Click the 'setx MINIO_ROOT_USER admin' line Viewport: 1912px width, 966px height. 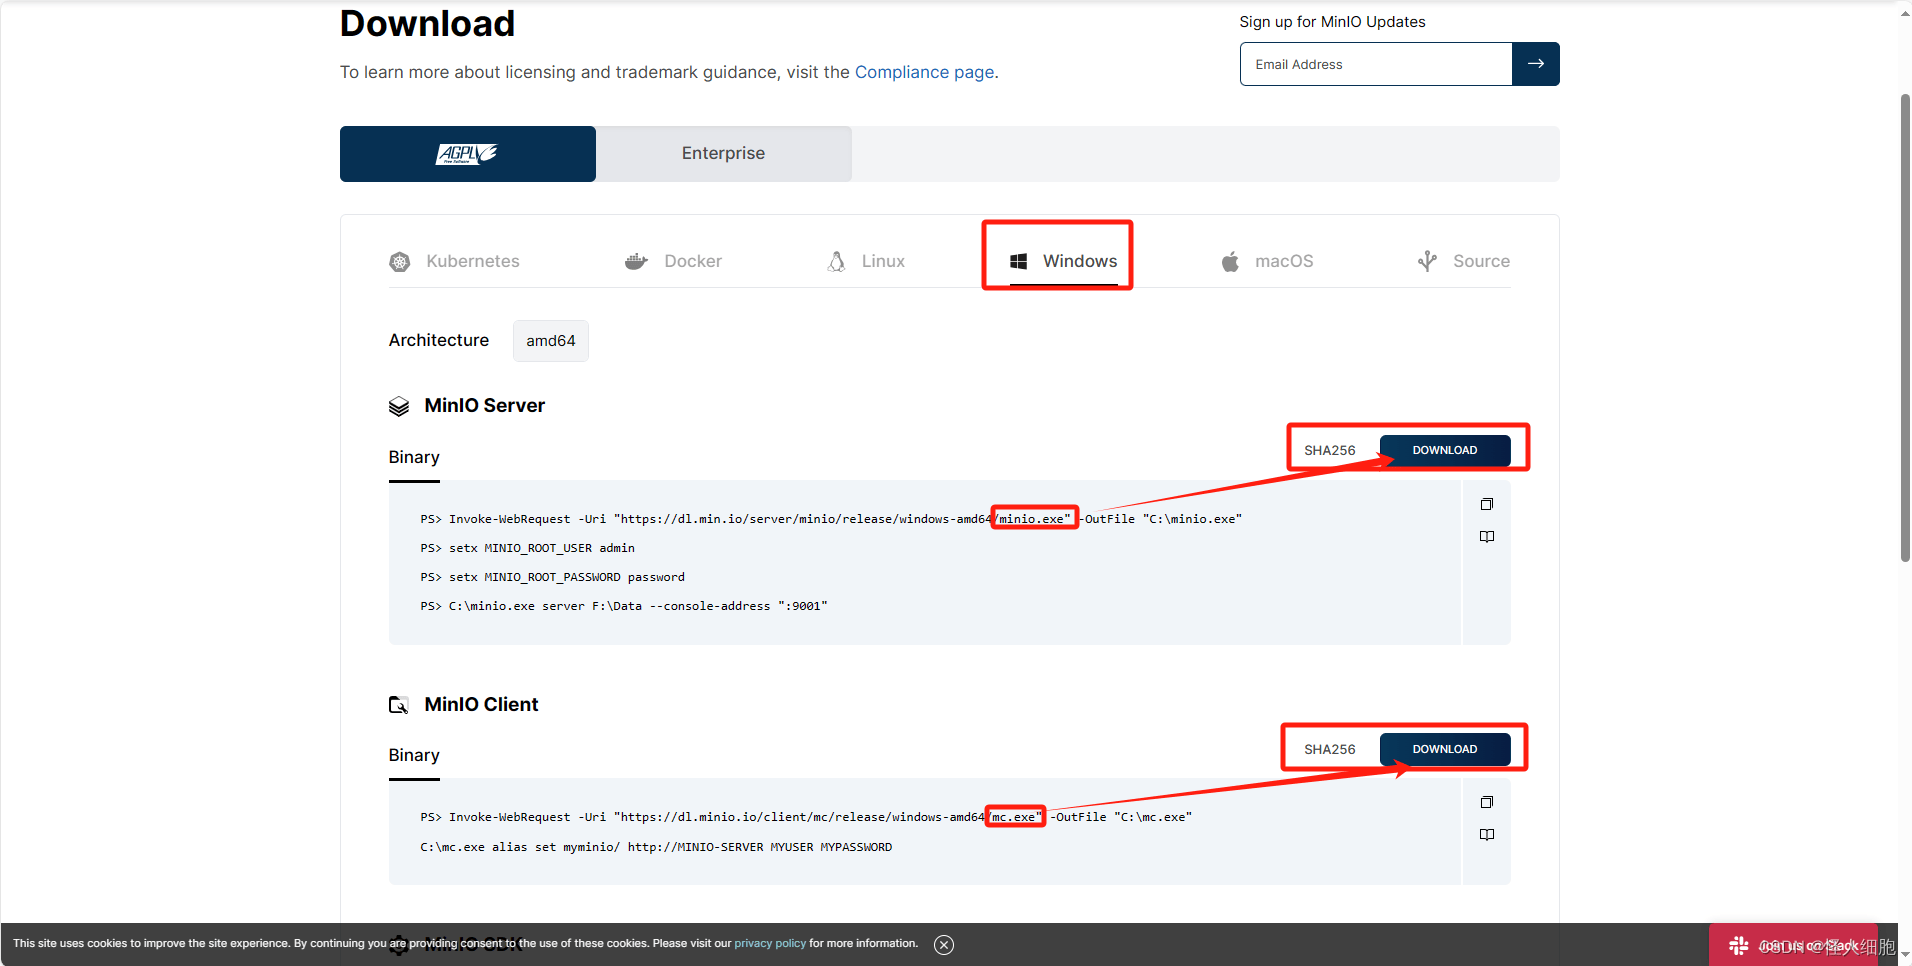coord(528,548)
